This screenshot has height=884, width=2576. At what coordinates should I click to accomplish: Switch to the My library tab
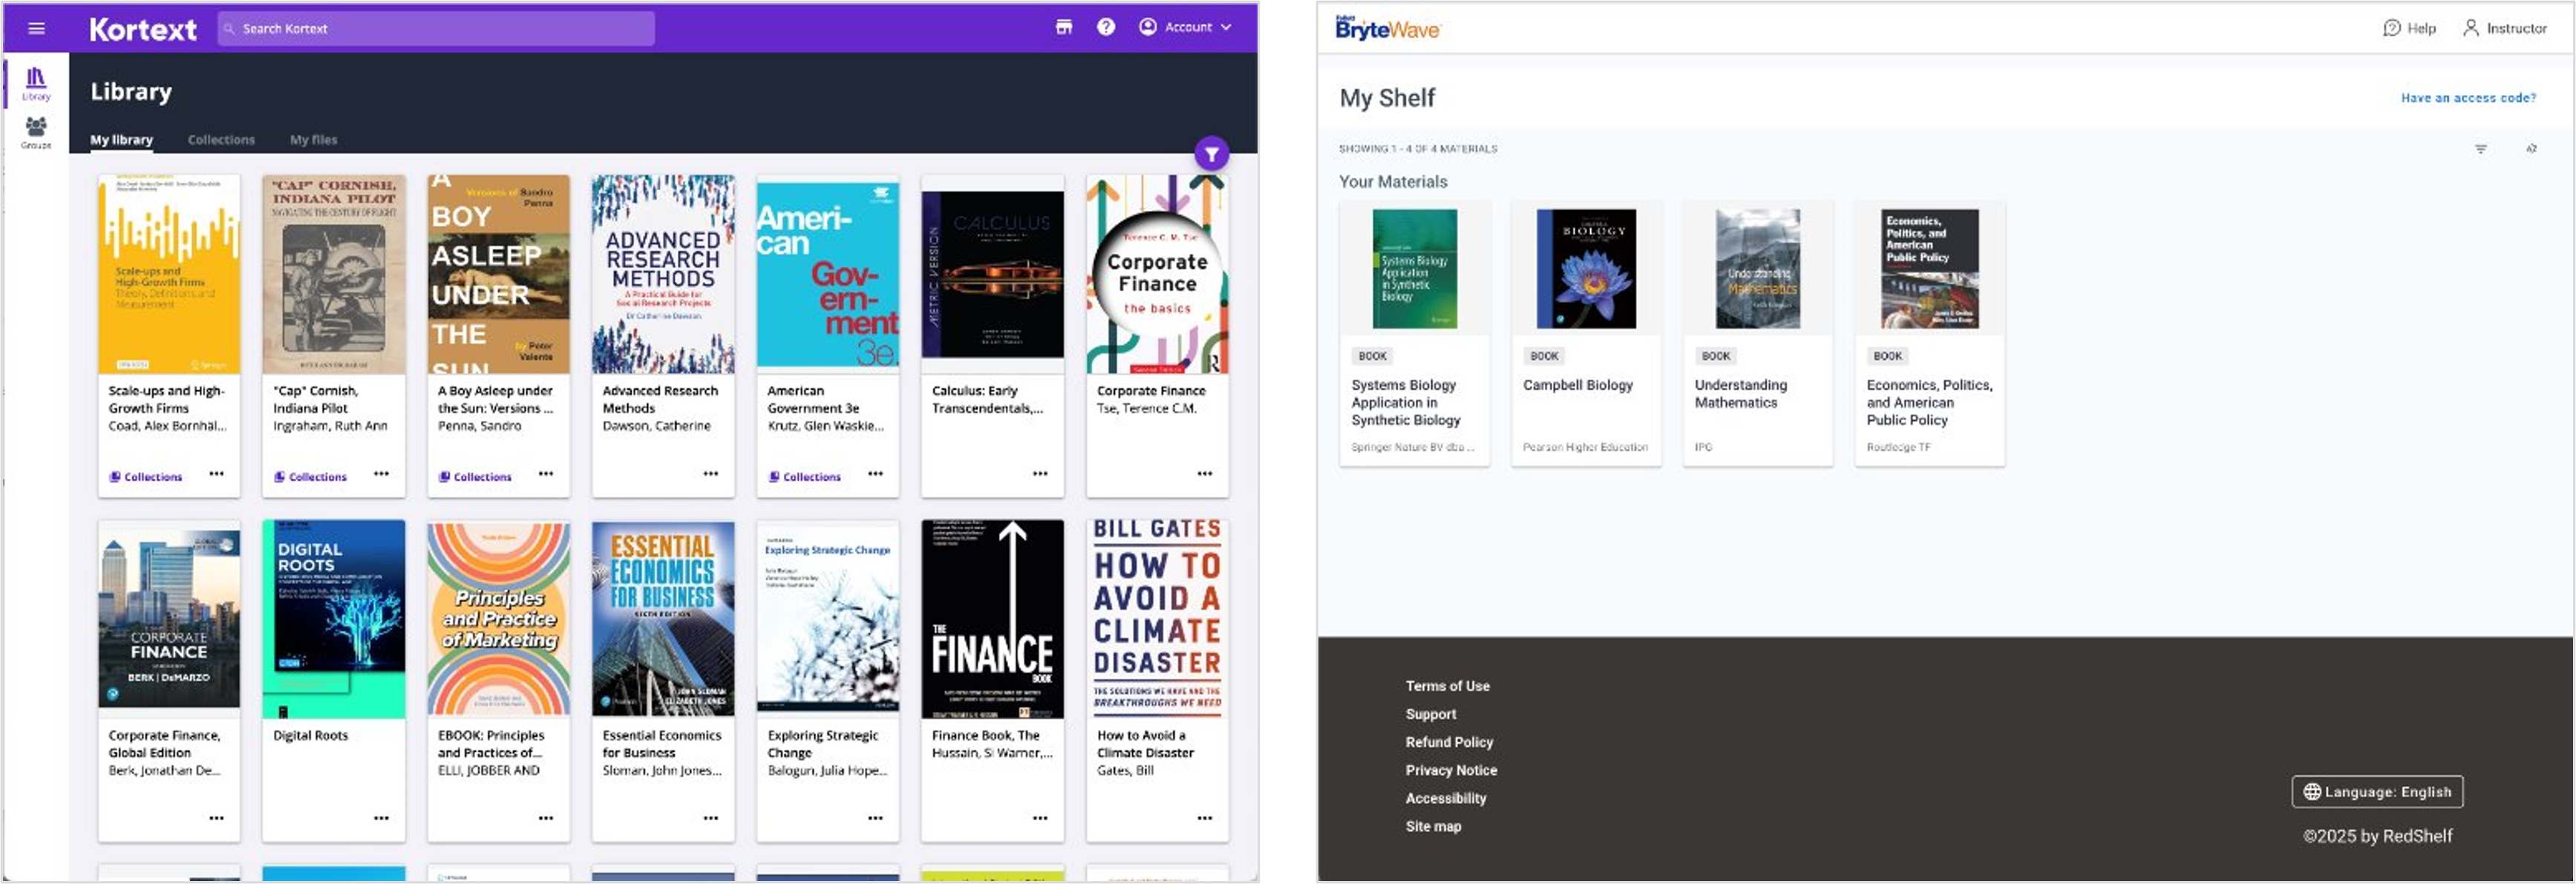pos(122,140)
